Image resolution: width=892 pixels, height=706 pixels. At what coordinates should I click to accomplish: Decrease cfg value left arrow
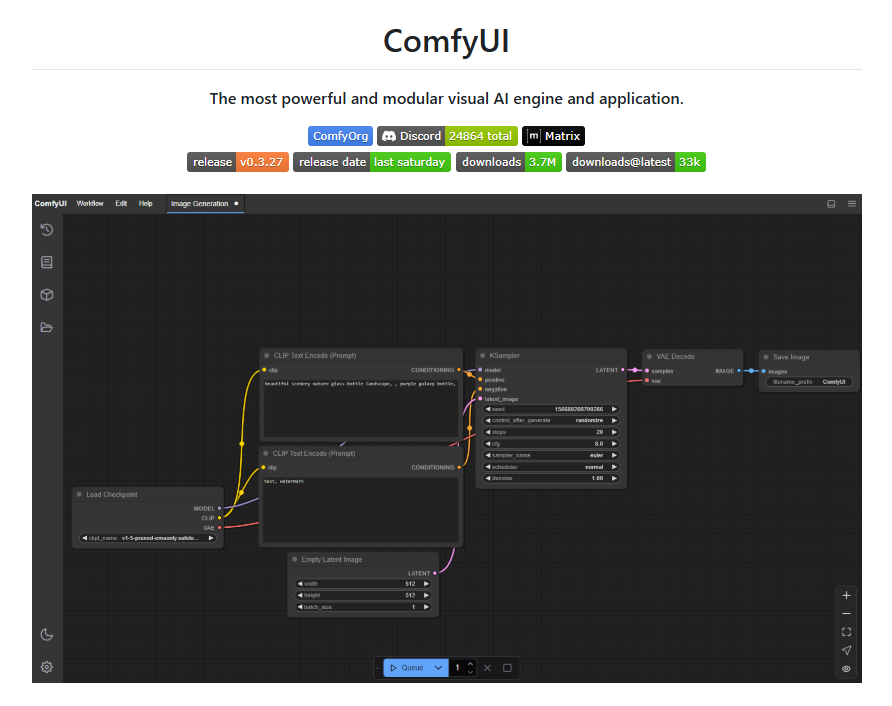click(488, 444)
